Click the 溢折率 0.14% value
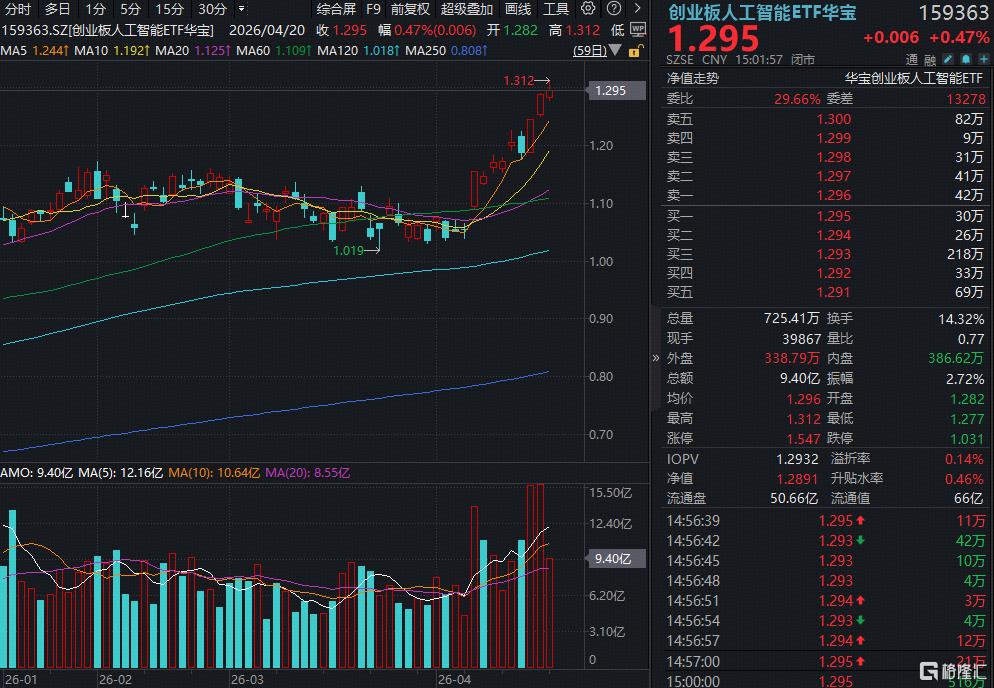The width and height of the screenshot is (994, 688). pyautogui.click(x=964, y=458)
